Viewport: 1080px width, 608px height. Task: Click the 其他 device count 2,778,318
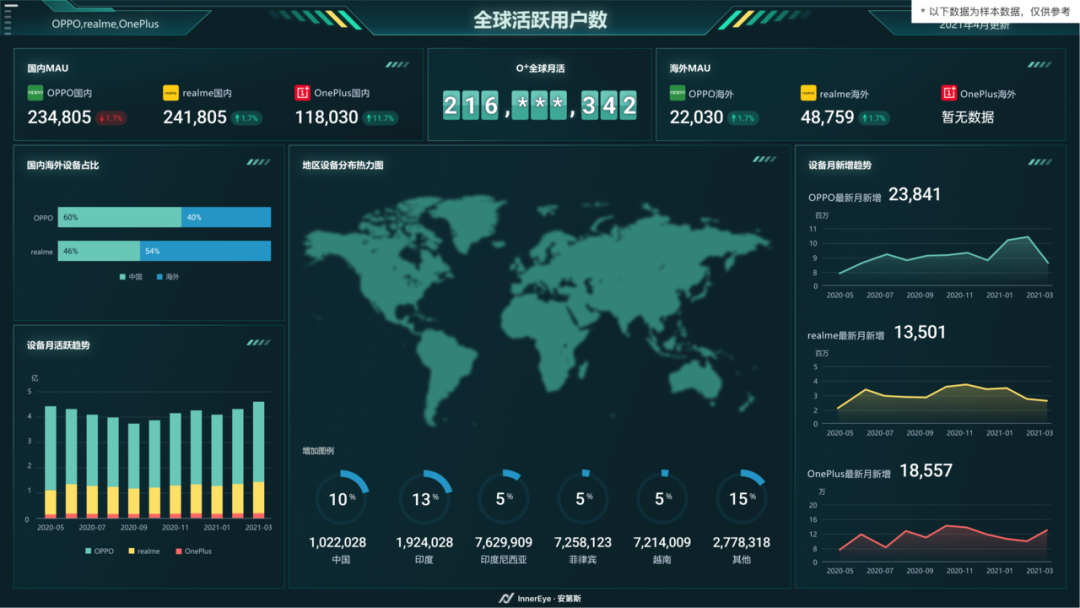click(741, 543)
